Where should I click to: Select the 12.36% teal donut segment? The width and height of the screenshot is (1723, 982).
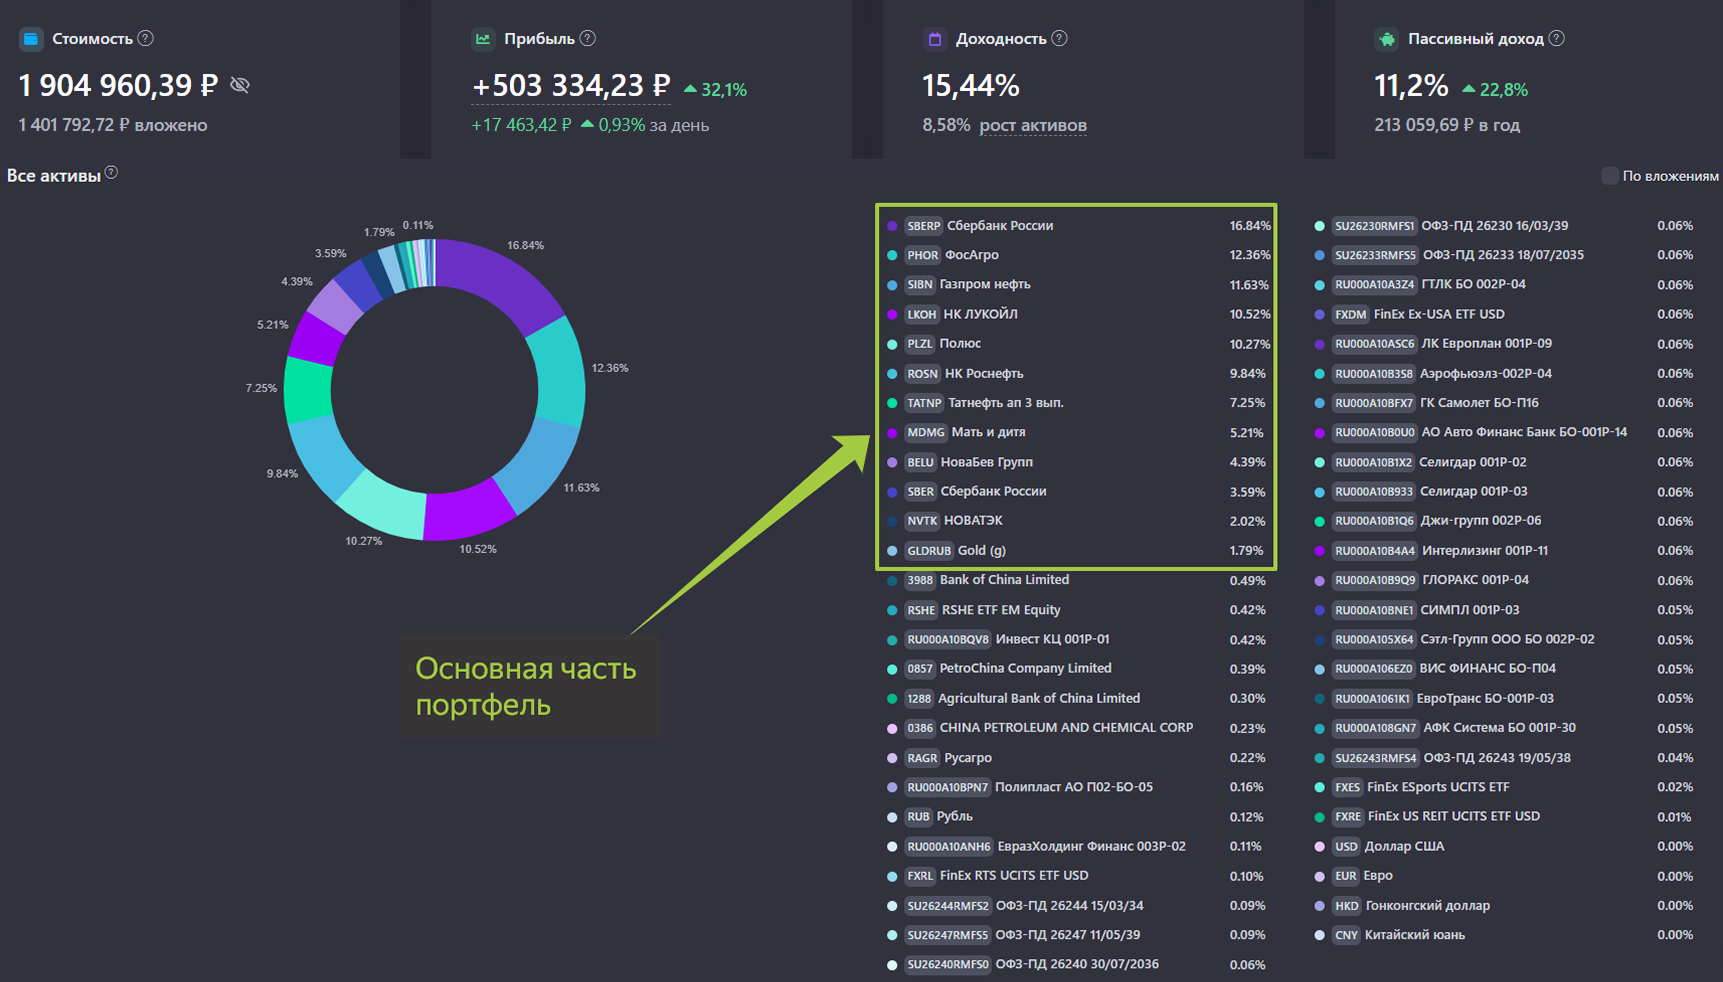tap(558, 372)
